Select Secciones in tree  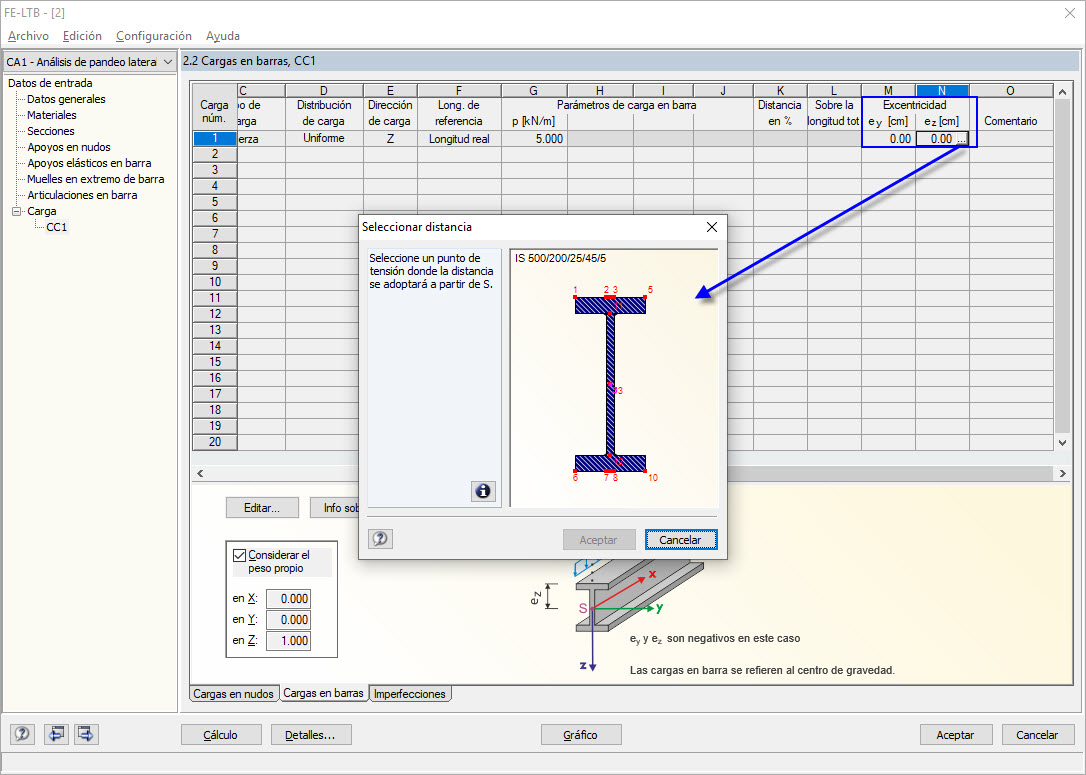tap(51, 131)
